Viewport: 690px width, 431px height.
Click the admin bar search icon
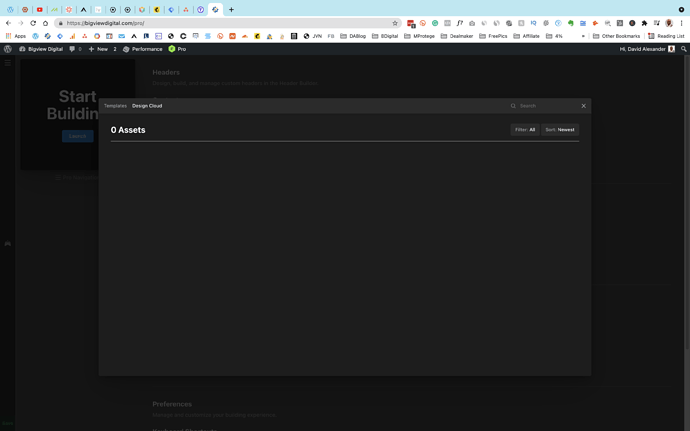[x=683, y=49]
